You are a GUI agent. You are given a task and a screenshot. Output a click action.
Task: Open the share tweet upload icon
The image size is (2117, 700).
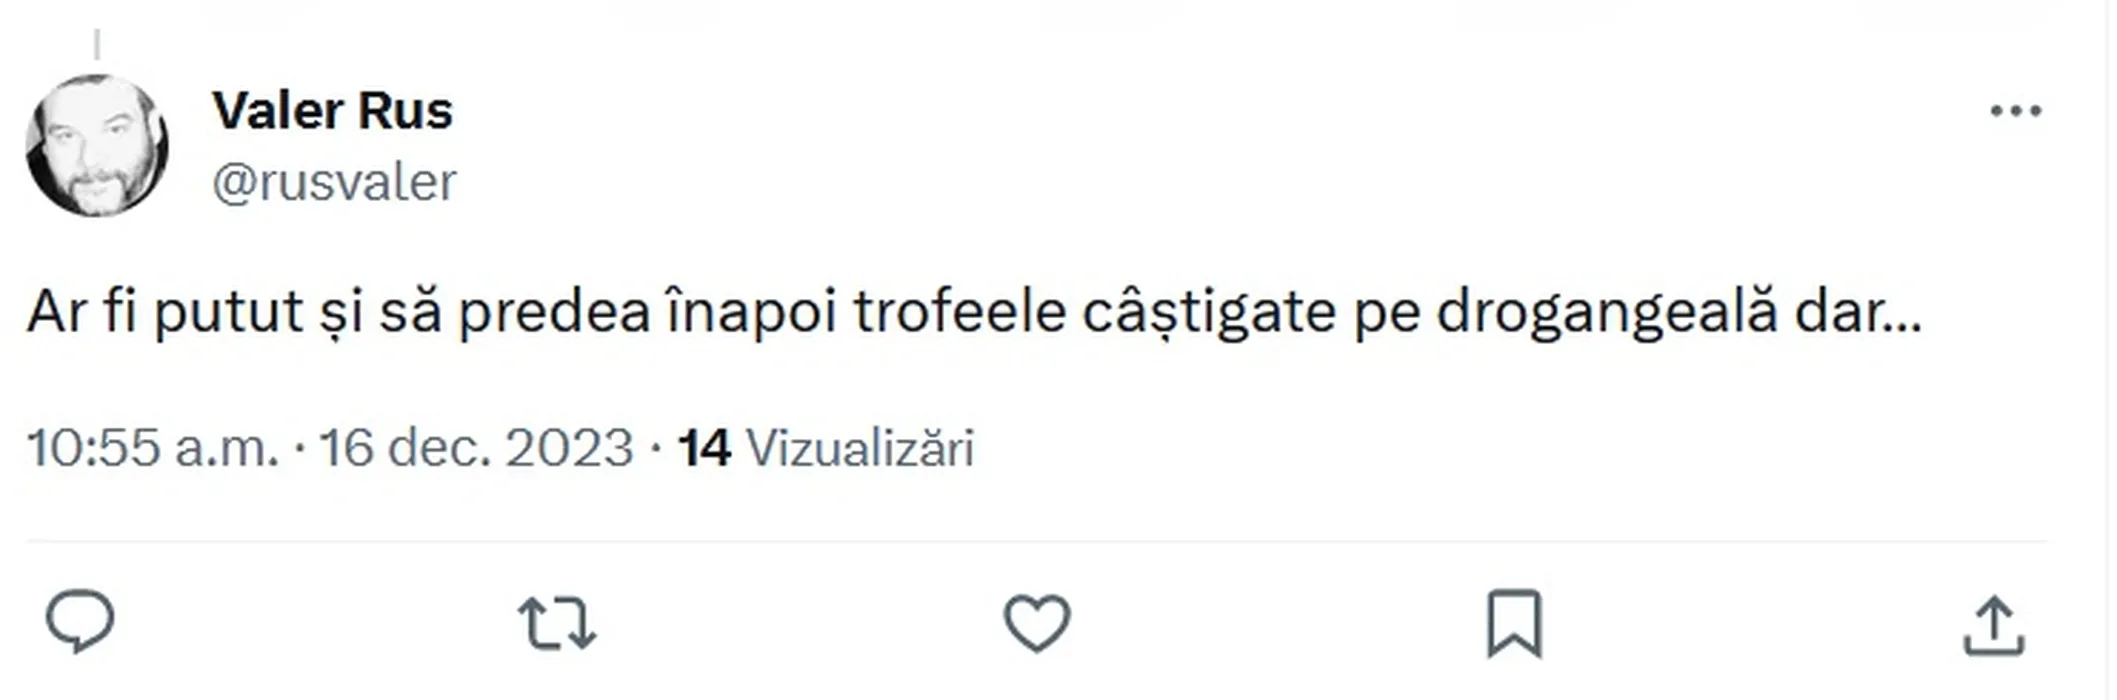1994,625
